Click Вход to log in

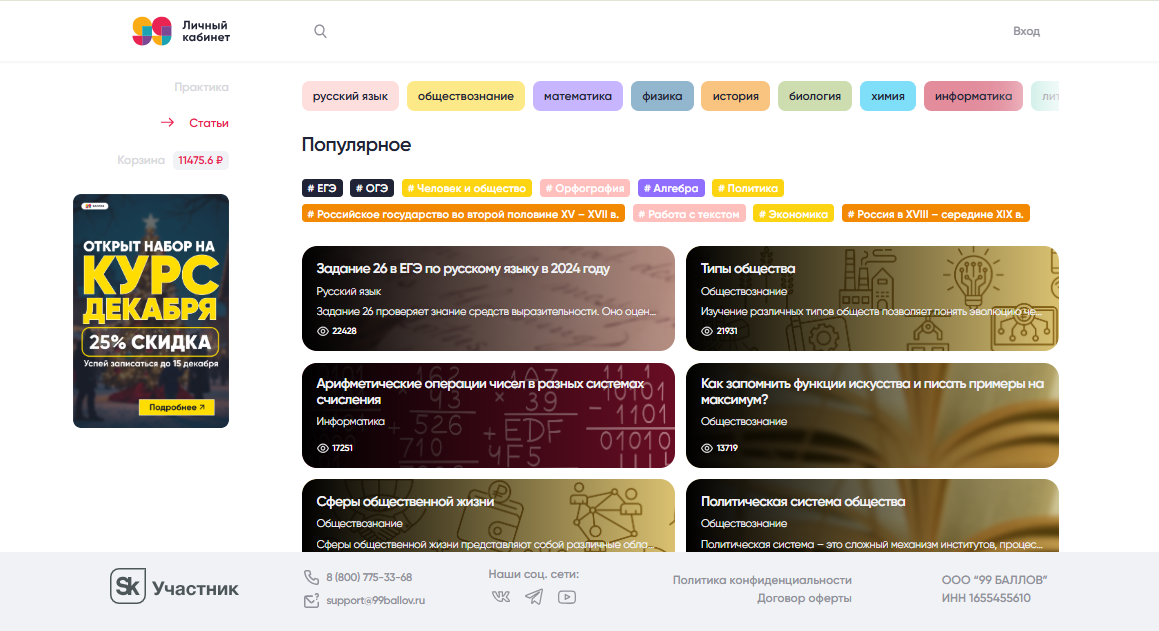[1026, 31]
